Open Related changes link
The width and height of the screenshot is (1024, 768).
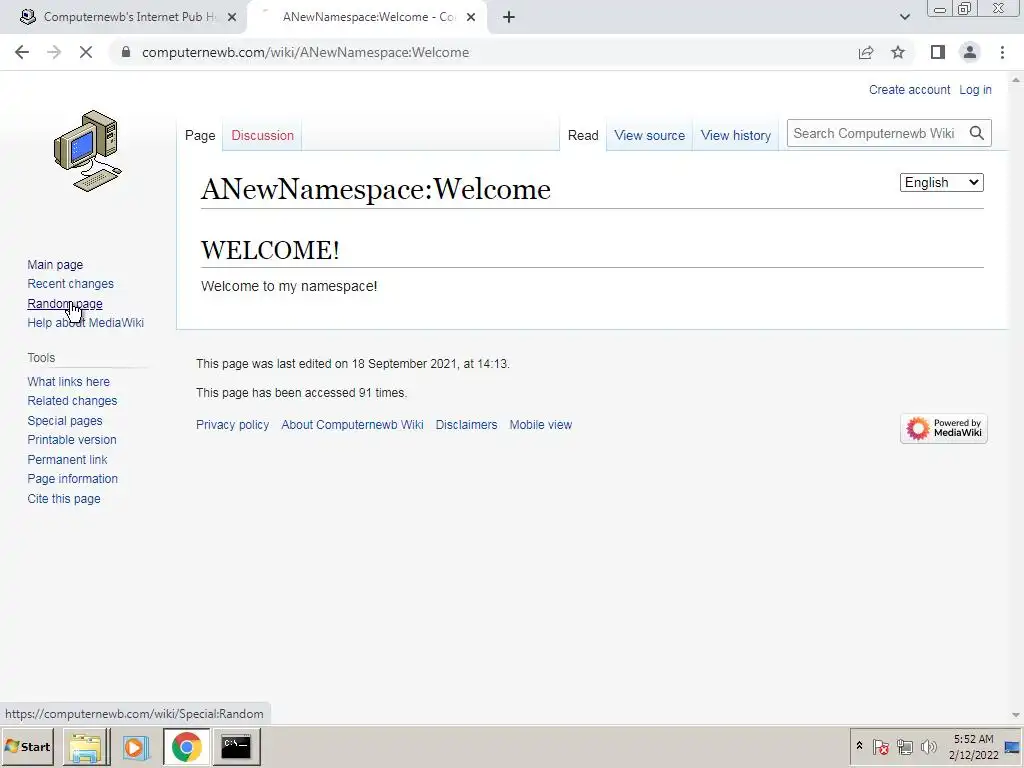pyautogui.click(x=72, y=401)
